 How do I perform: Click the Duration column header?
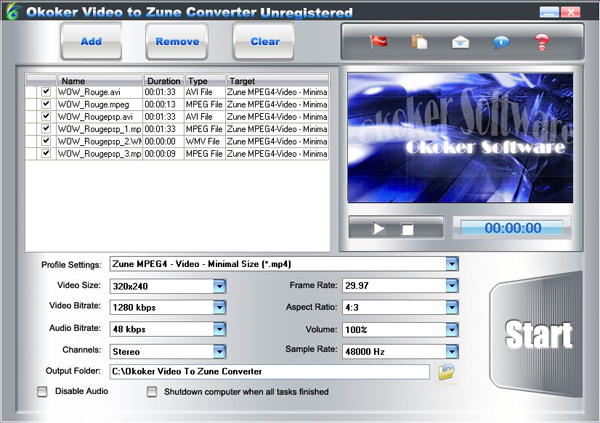[x=164, y=81]
